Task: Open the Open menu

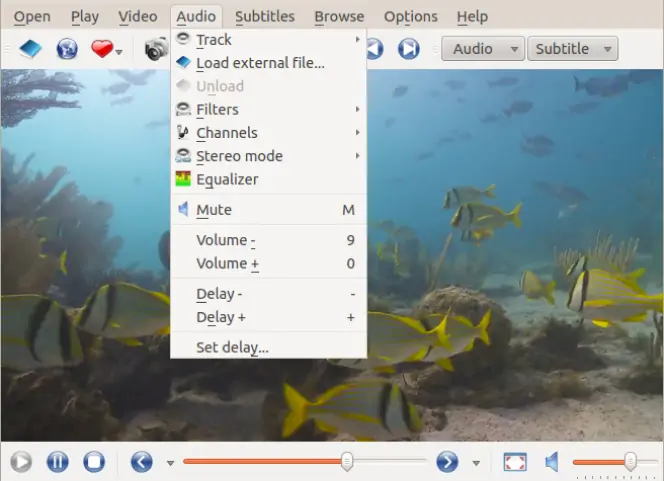Action: tap(32, 17)
